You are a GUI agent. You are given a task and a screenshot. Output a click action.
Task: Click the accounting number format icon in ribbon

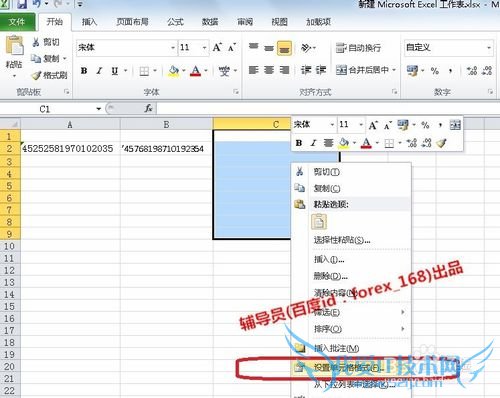412,70
